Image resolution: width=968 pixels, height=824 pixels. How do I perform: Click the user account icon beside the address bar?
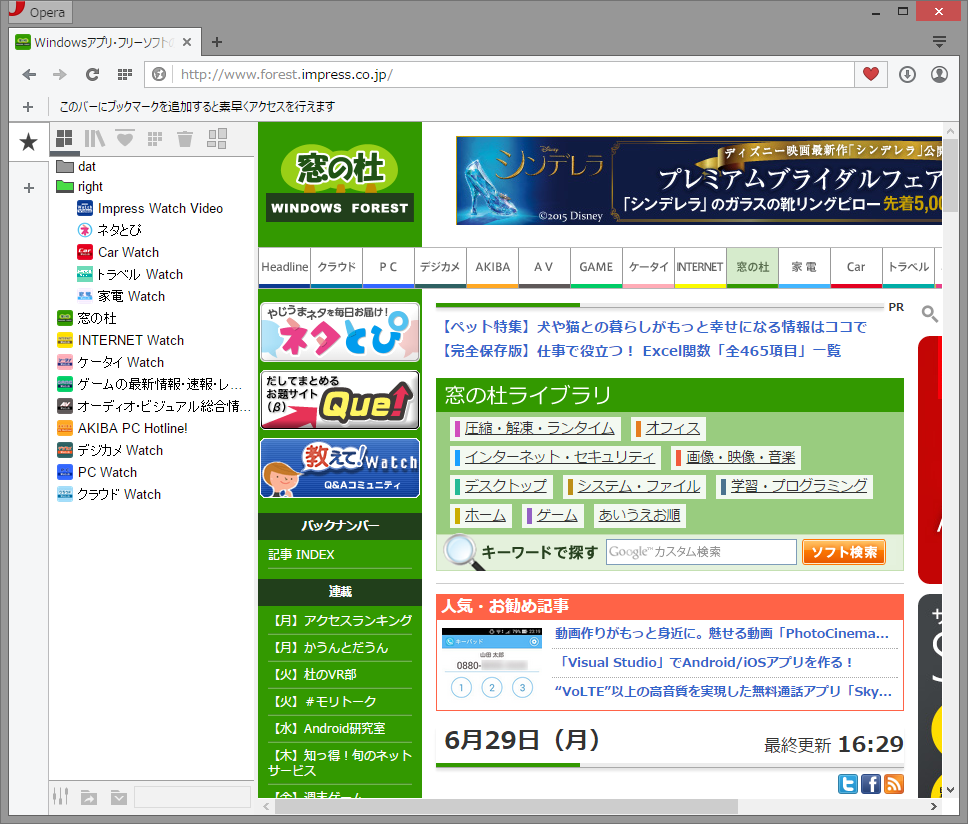coord(939,74)
